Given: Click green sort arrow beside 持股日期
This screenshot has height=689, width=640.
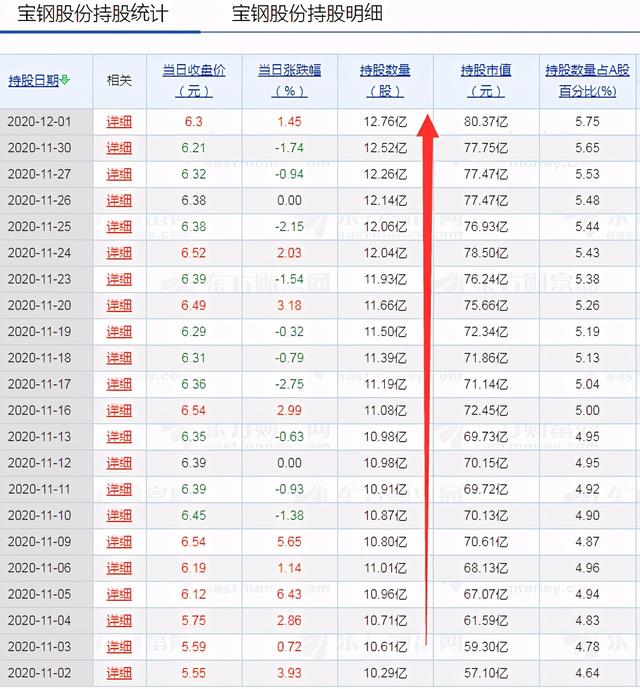Looking at the screenshot, I should pyautogui.click(x=65, y=80).
